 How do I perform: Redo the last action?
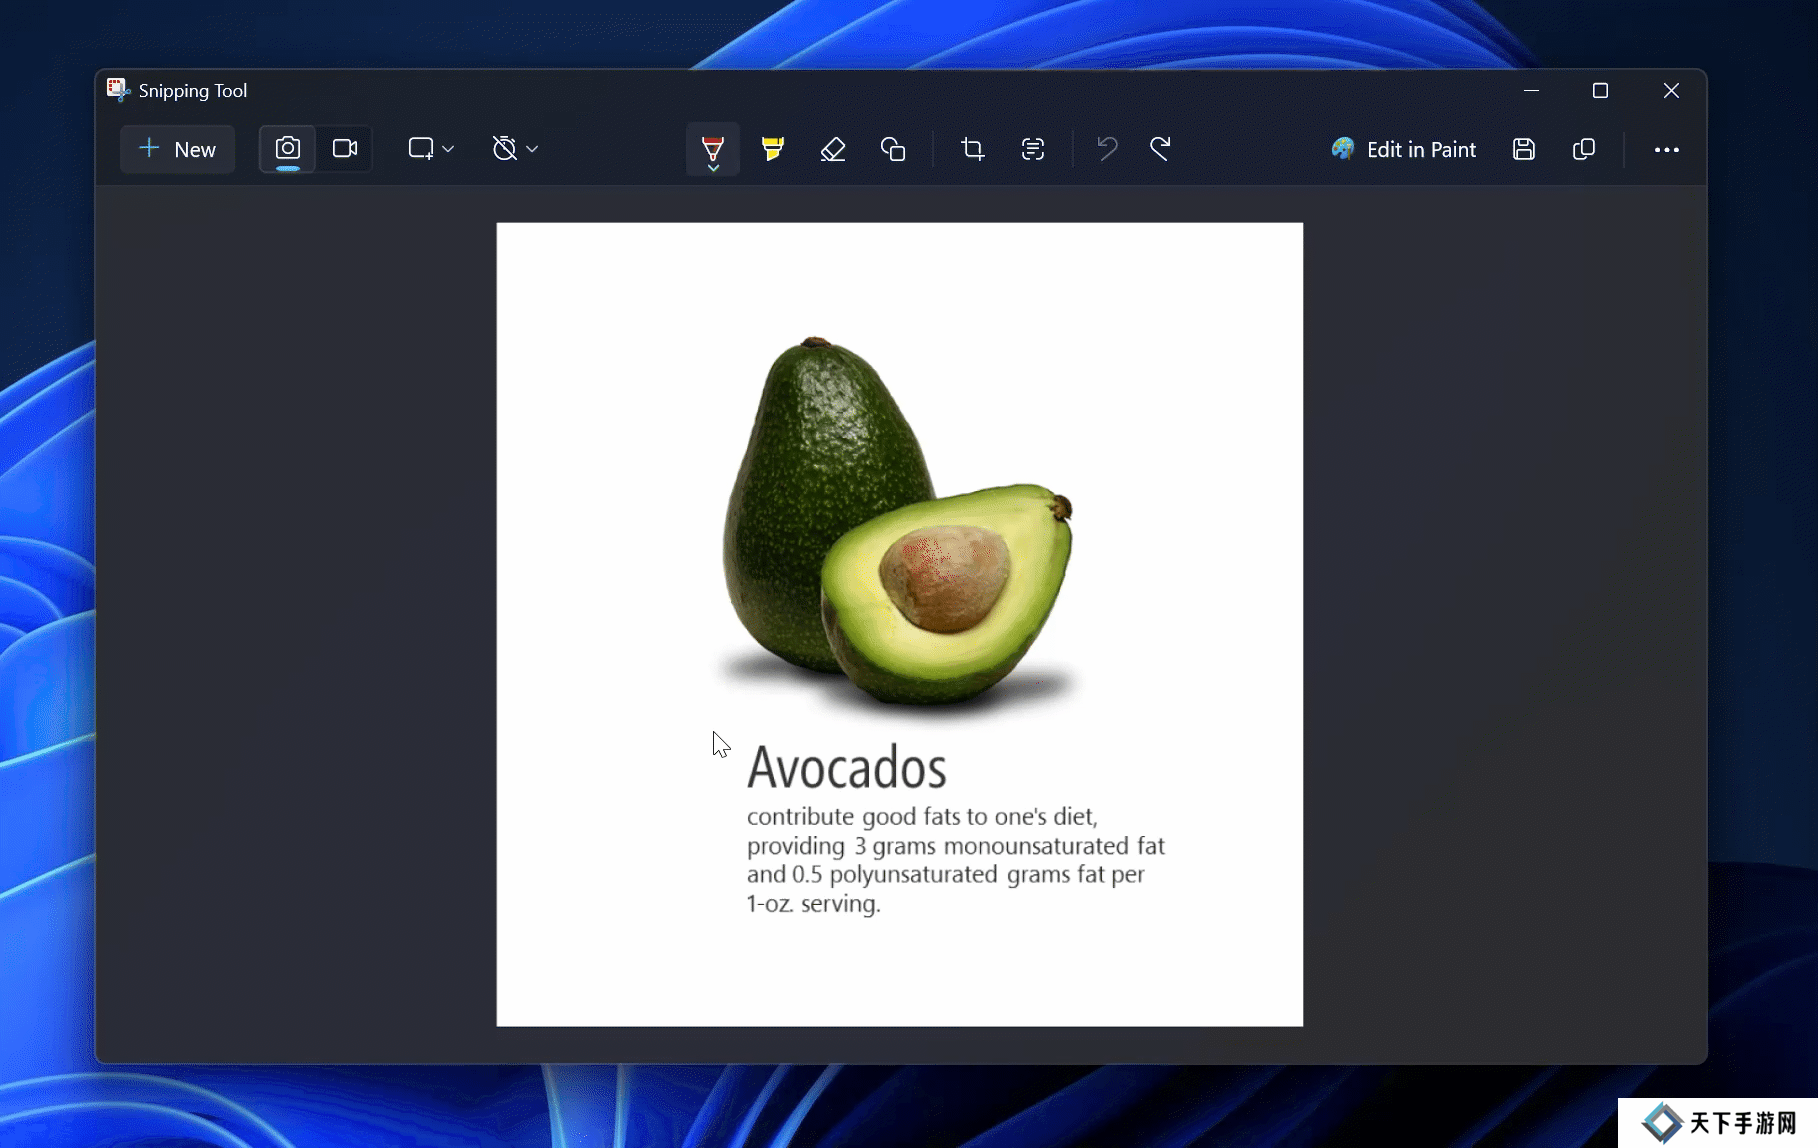tap(1160, 149)
